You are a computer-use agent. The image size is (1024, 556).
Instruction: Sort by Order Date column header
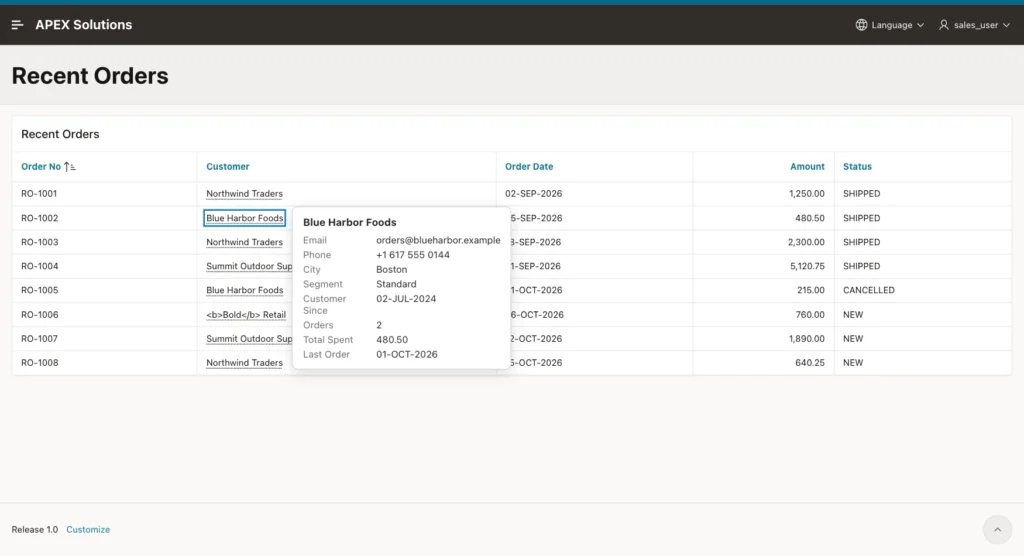[529, 167]
